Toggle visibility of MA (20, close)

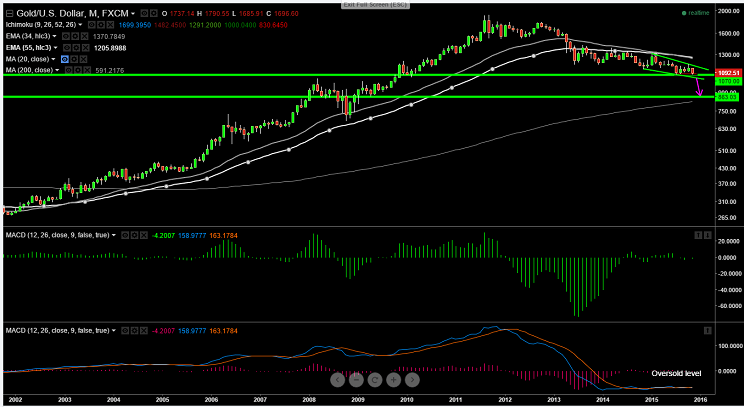pos(66,59)
